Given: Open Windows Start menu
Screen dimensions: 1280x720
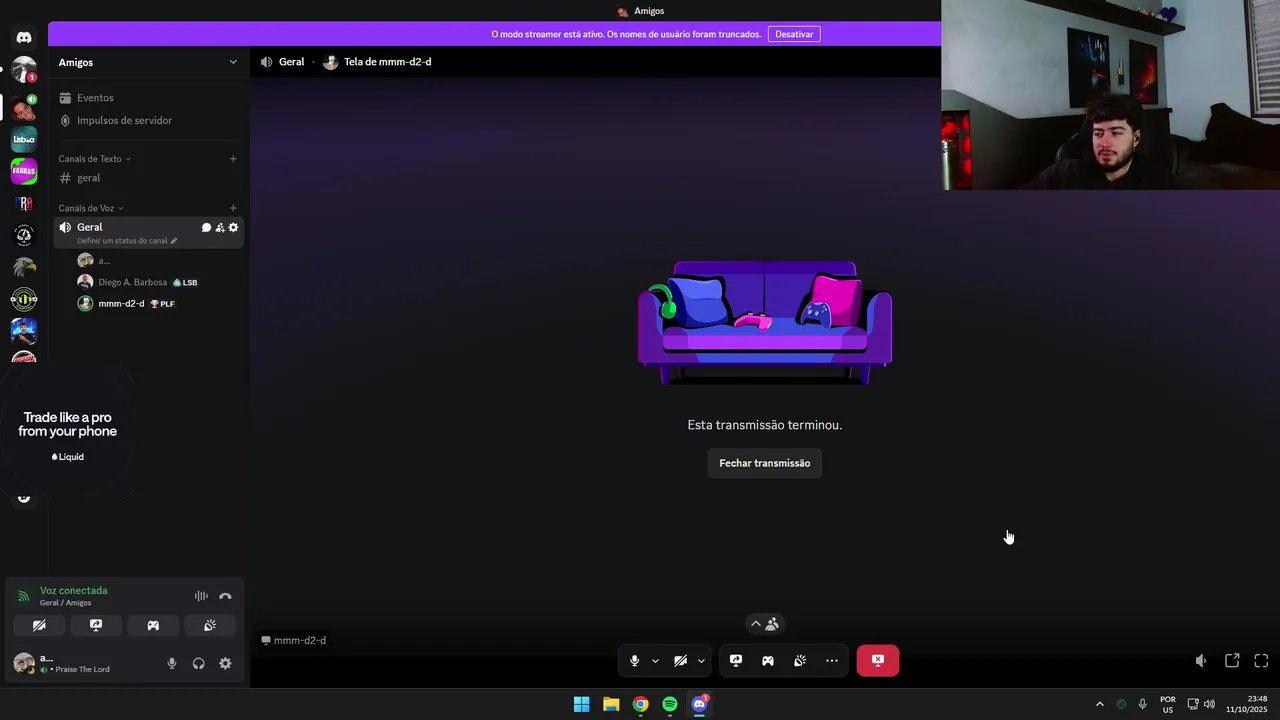Looking at the screenshot, I should tap(581, 704).
